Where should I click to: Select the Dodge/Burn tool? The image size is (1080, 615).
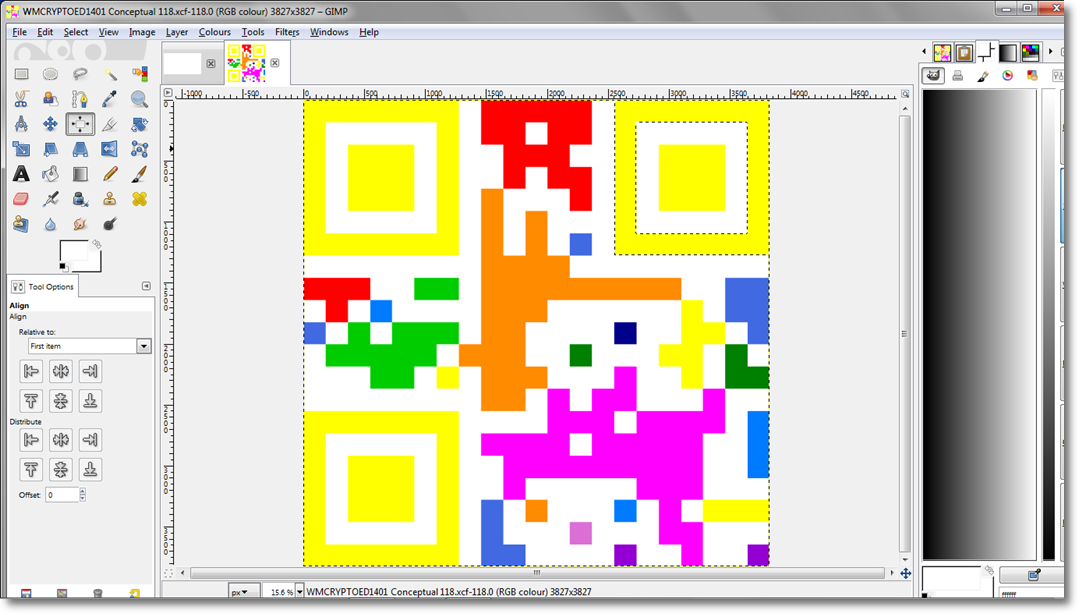[x=110, y=224]
